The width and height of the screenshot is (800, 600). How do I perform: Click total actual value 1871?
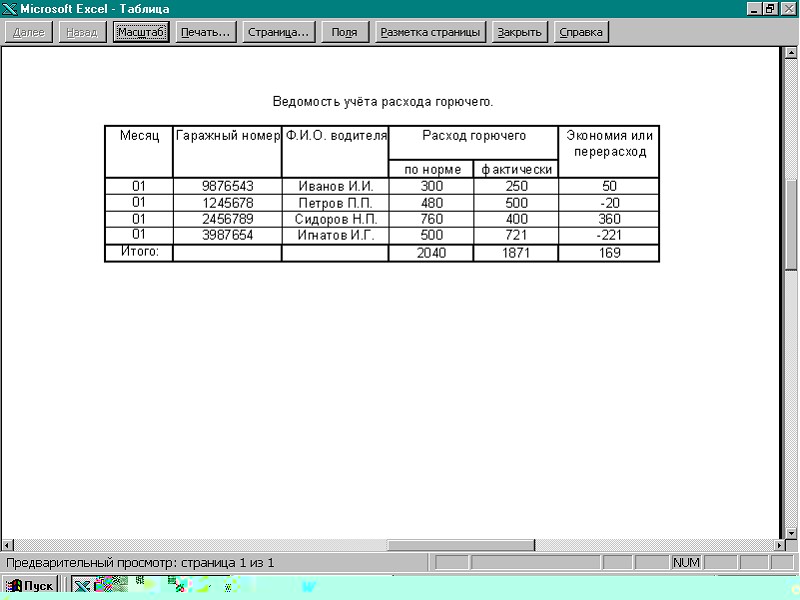click(516, 253)
